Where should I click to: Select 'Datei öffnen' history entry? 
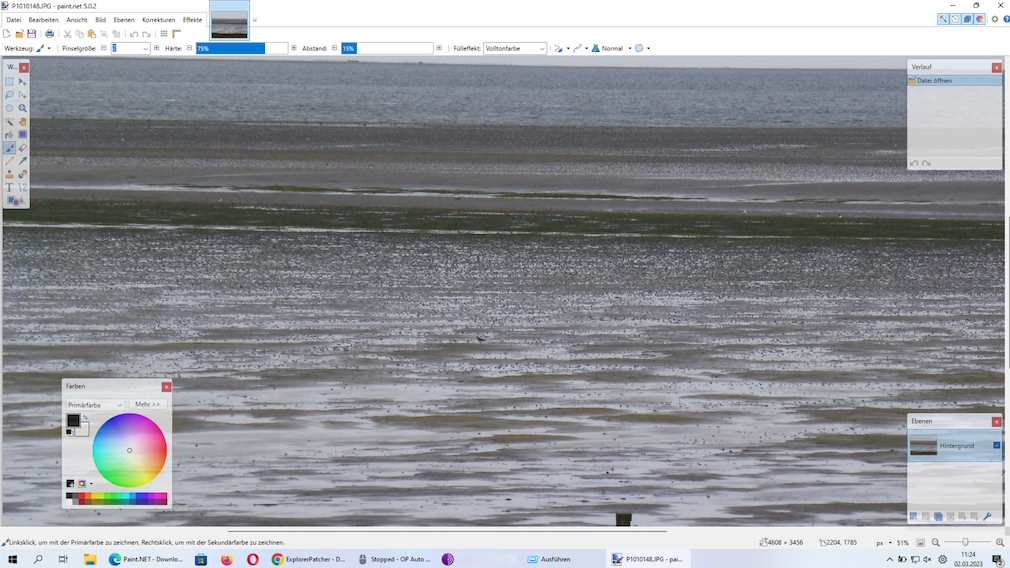coord(954,80)
